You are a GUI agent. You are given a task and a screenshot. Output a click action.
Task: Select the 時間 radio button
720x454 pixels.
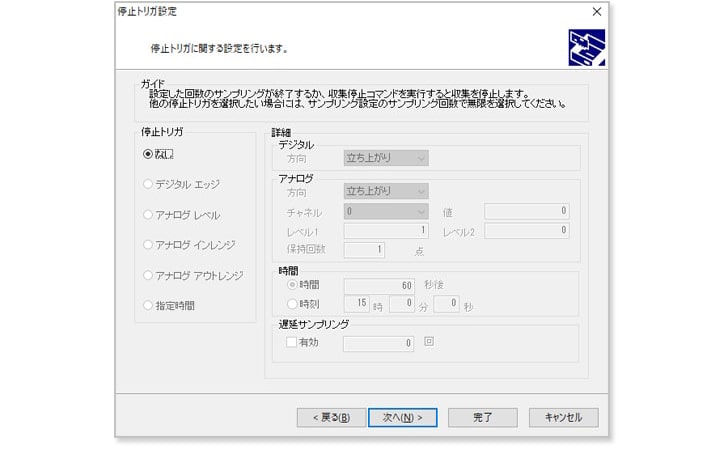pyautogui.click(x=291, y=285)
